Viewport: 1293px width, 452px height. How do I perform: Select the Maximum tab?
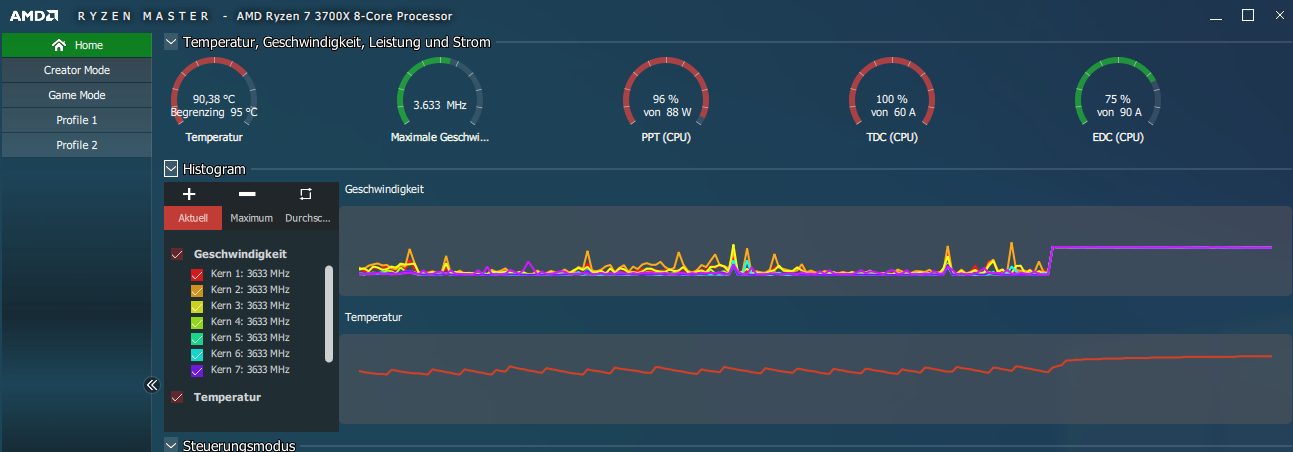coord(251,218)
